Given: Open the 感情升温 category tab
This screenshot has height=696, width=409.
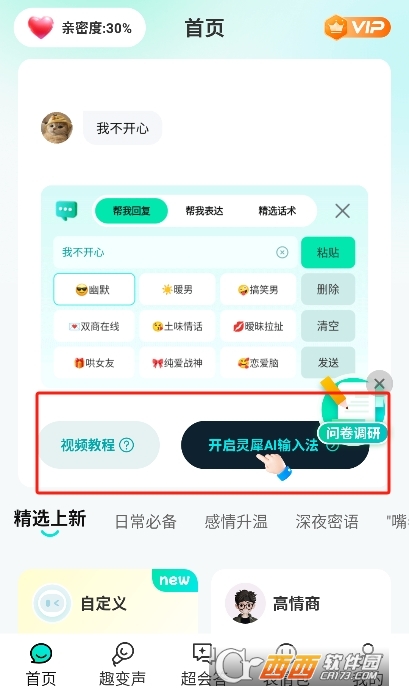Looking at the screenshot, I should [236, 522].
